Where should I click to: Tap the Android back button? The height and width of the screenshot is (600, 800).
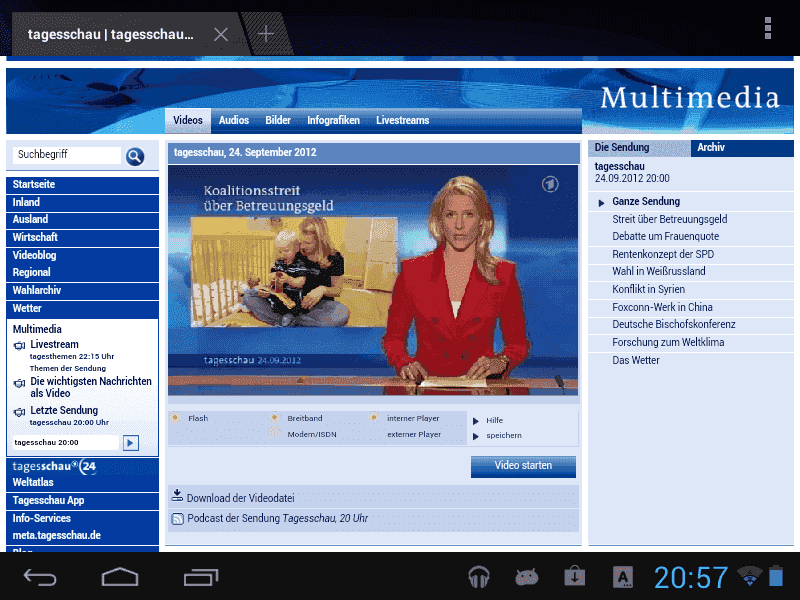(x=40, y=578)
